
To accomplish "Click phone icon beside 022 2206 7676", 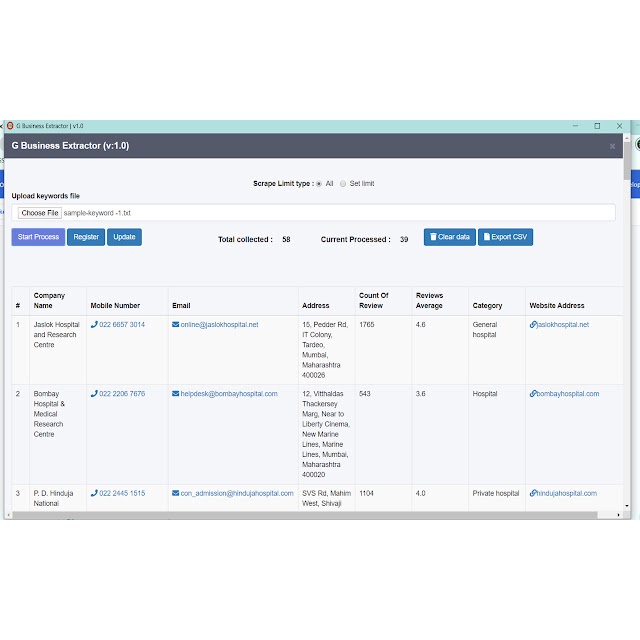I will click(x=94, y=394).
